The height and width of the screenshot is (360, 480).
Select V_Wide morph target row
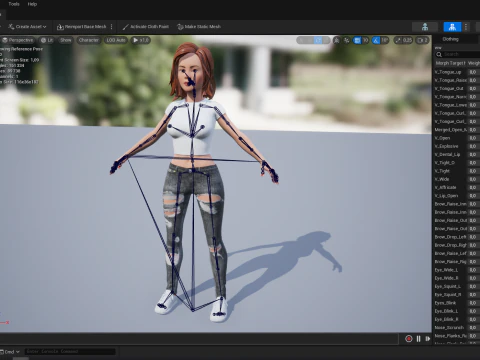coord(457,179)
